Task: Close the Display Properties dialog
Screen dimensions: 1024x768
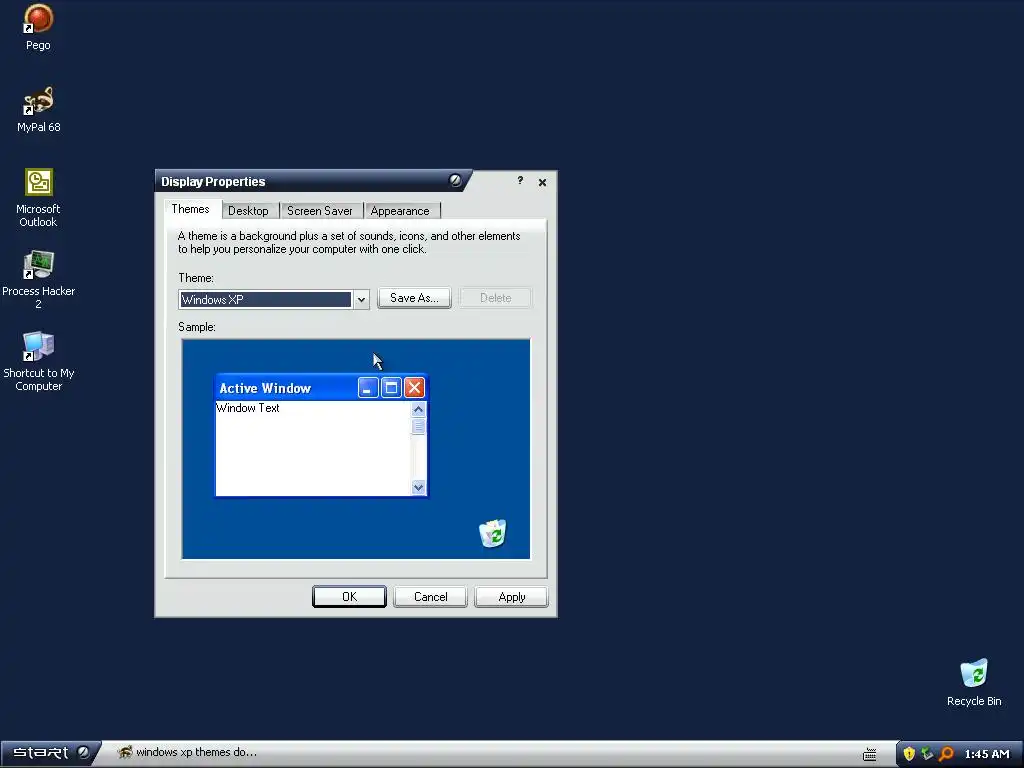Action: point(542,182)
